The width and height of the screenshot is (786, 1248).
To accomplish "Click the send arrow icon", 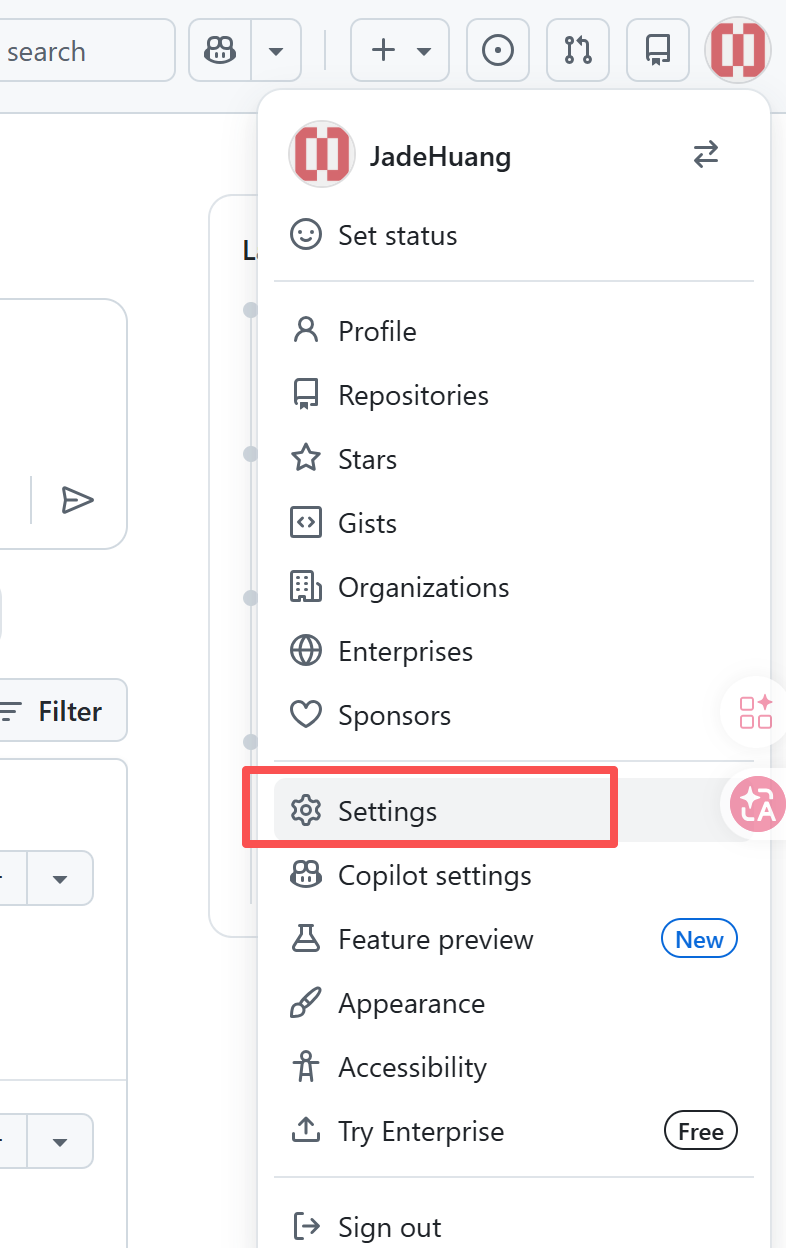I will point(77,500).
